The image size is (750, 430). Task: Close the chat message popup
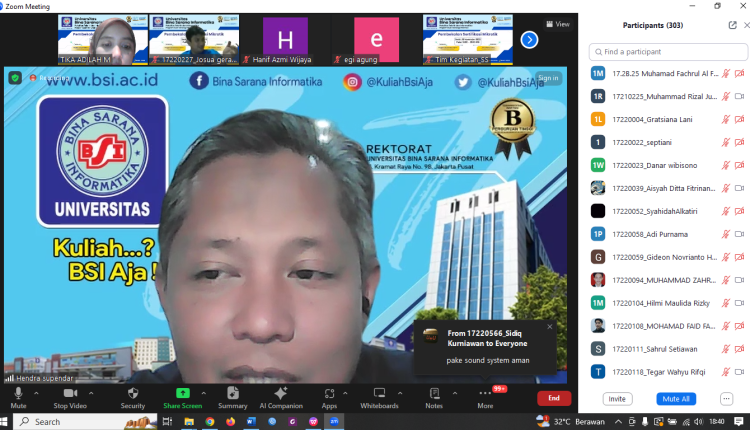click(x=550, y=327)
